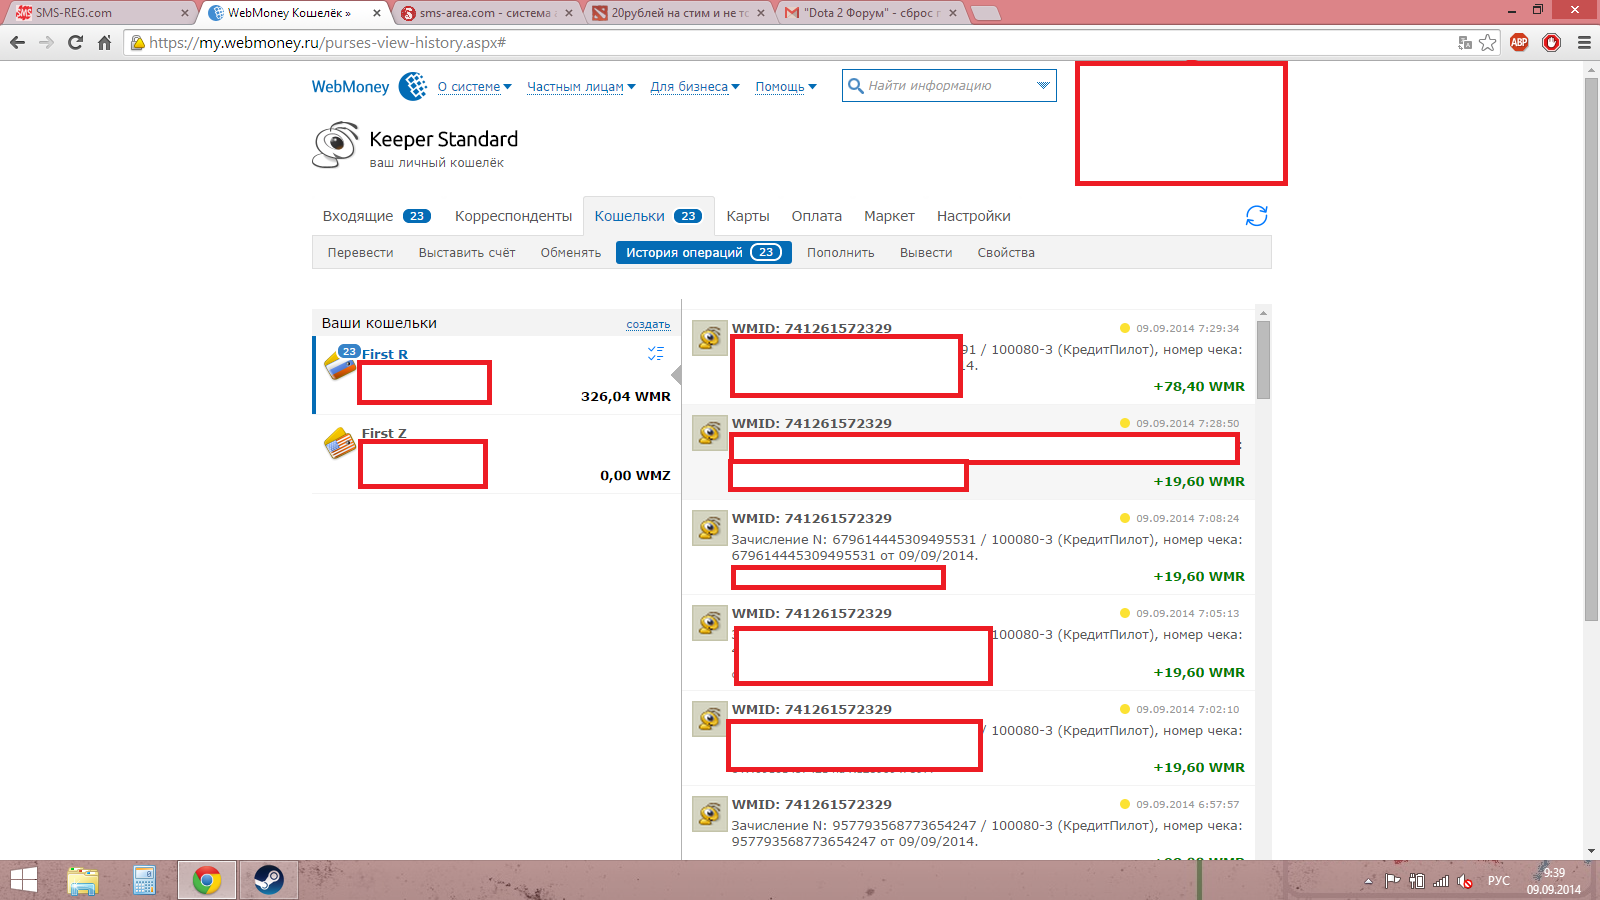Switch to the Корреспонденты tab
This screenshot has height=900, width=1600.
[513, 216]
